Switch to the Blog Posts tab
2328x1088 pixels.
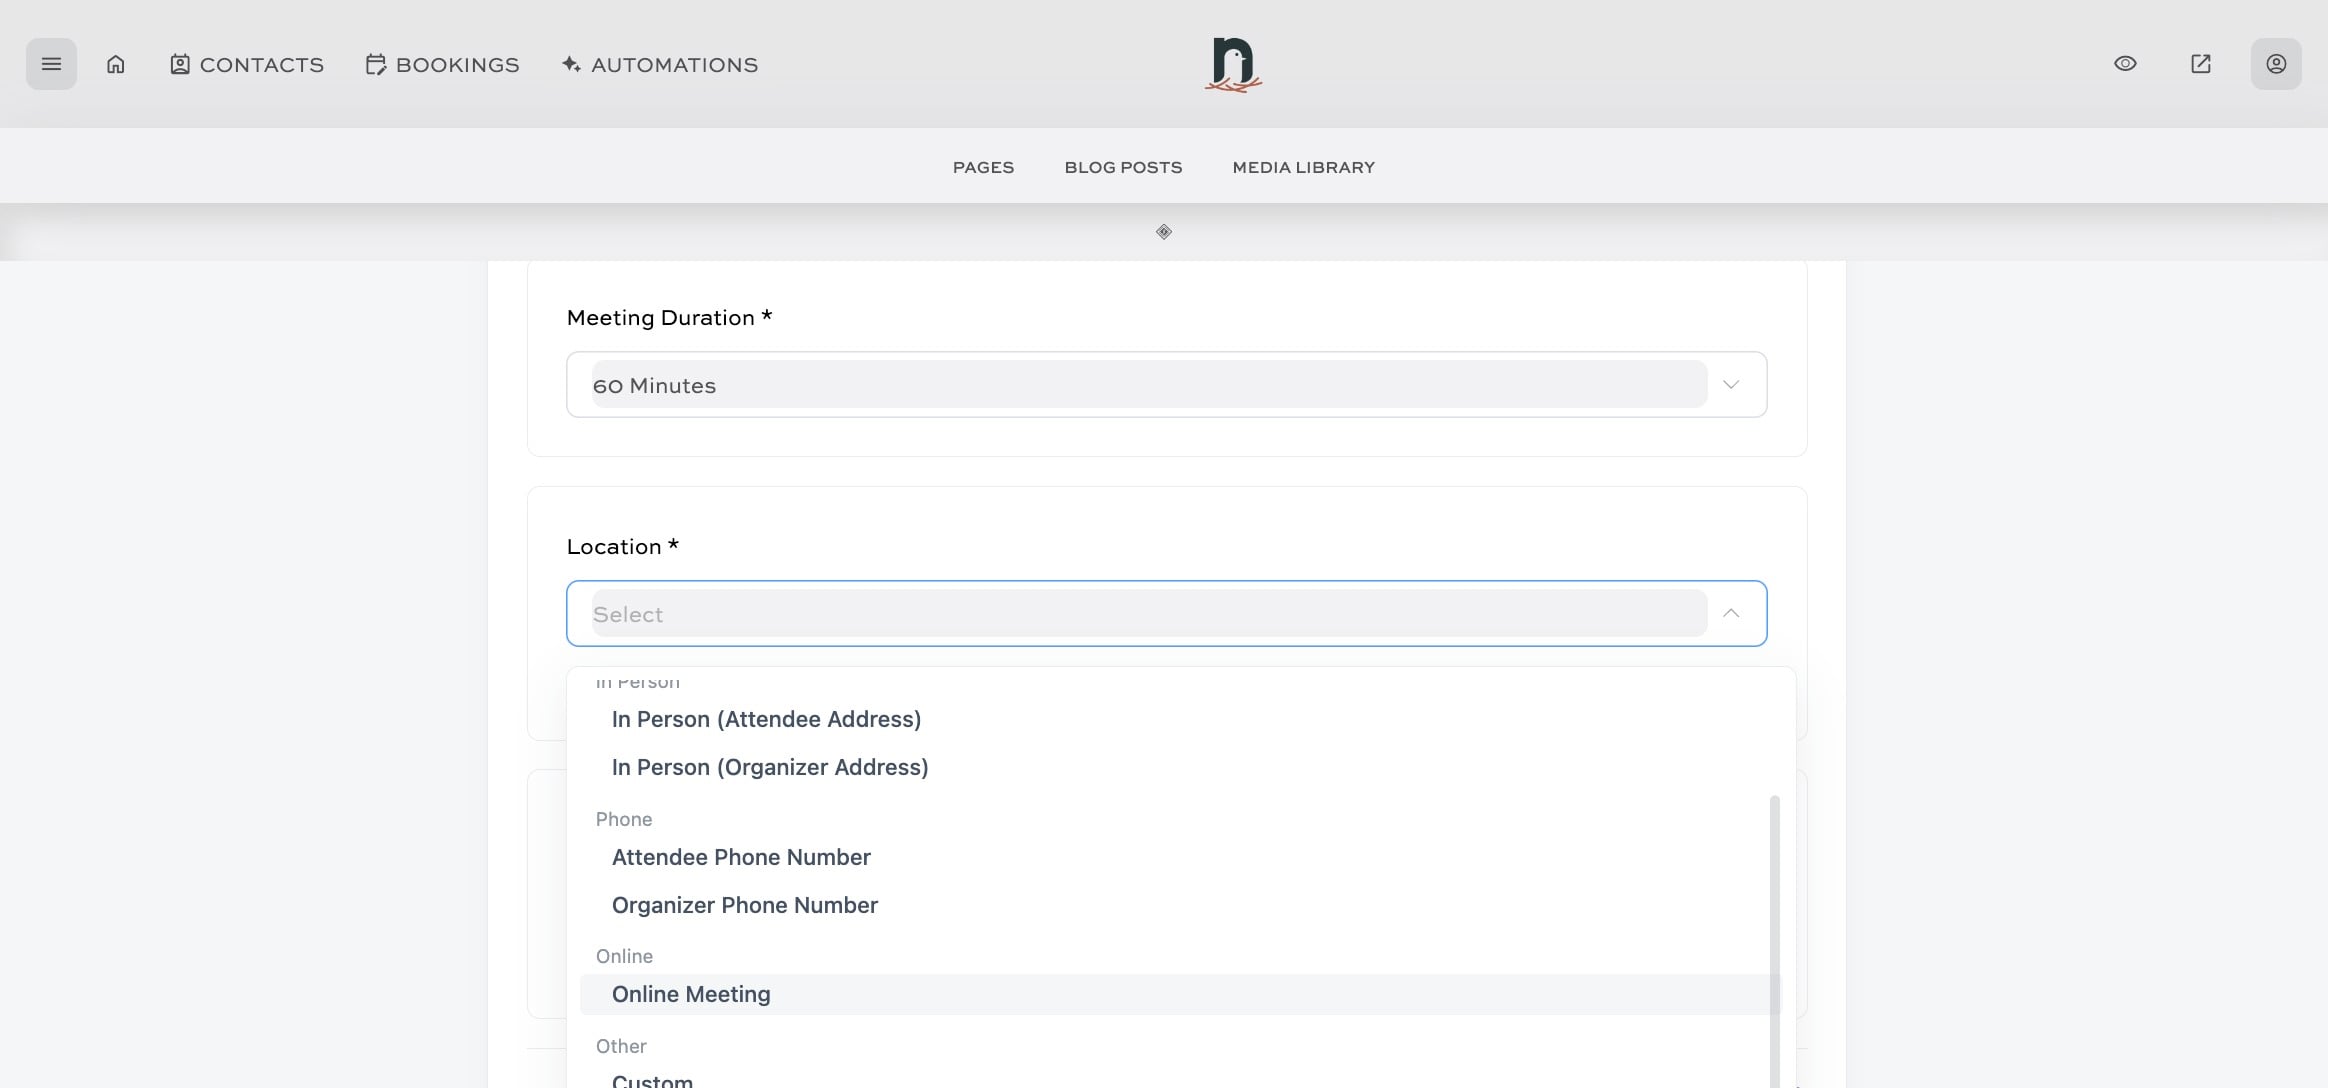pos(1123,168)
